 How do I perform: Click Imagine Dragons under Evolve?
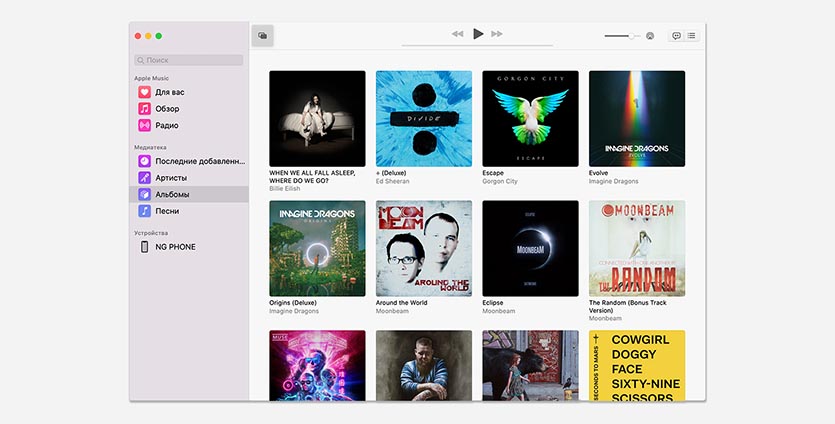613,181
